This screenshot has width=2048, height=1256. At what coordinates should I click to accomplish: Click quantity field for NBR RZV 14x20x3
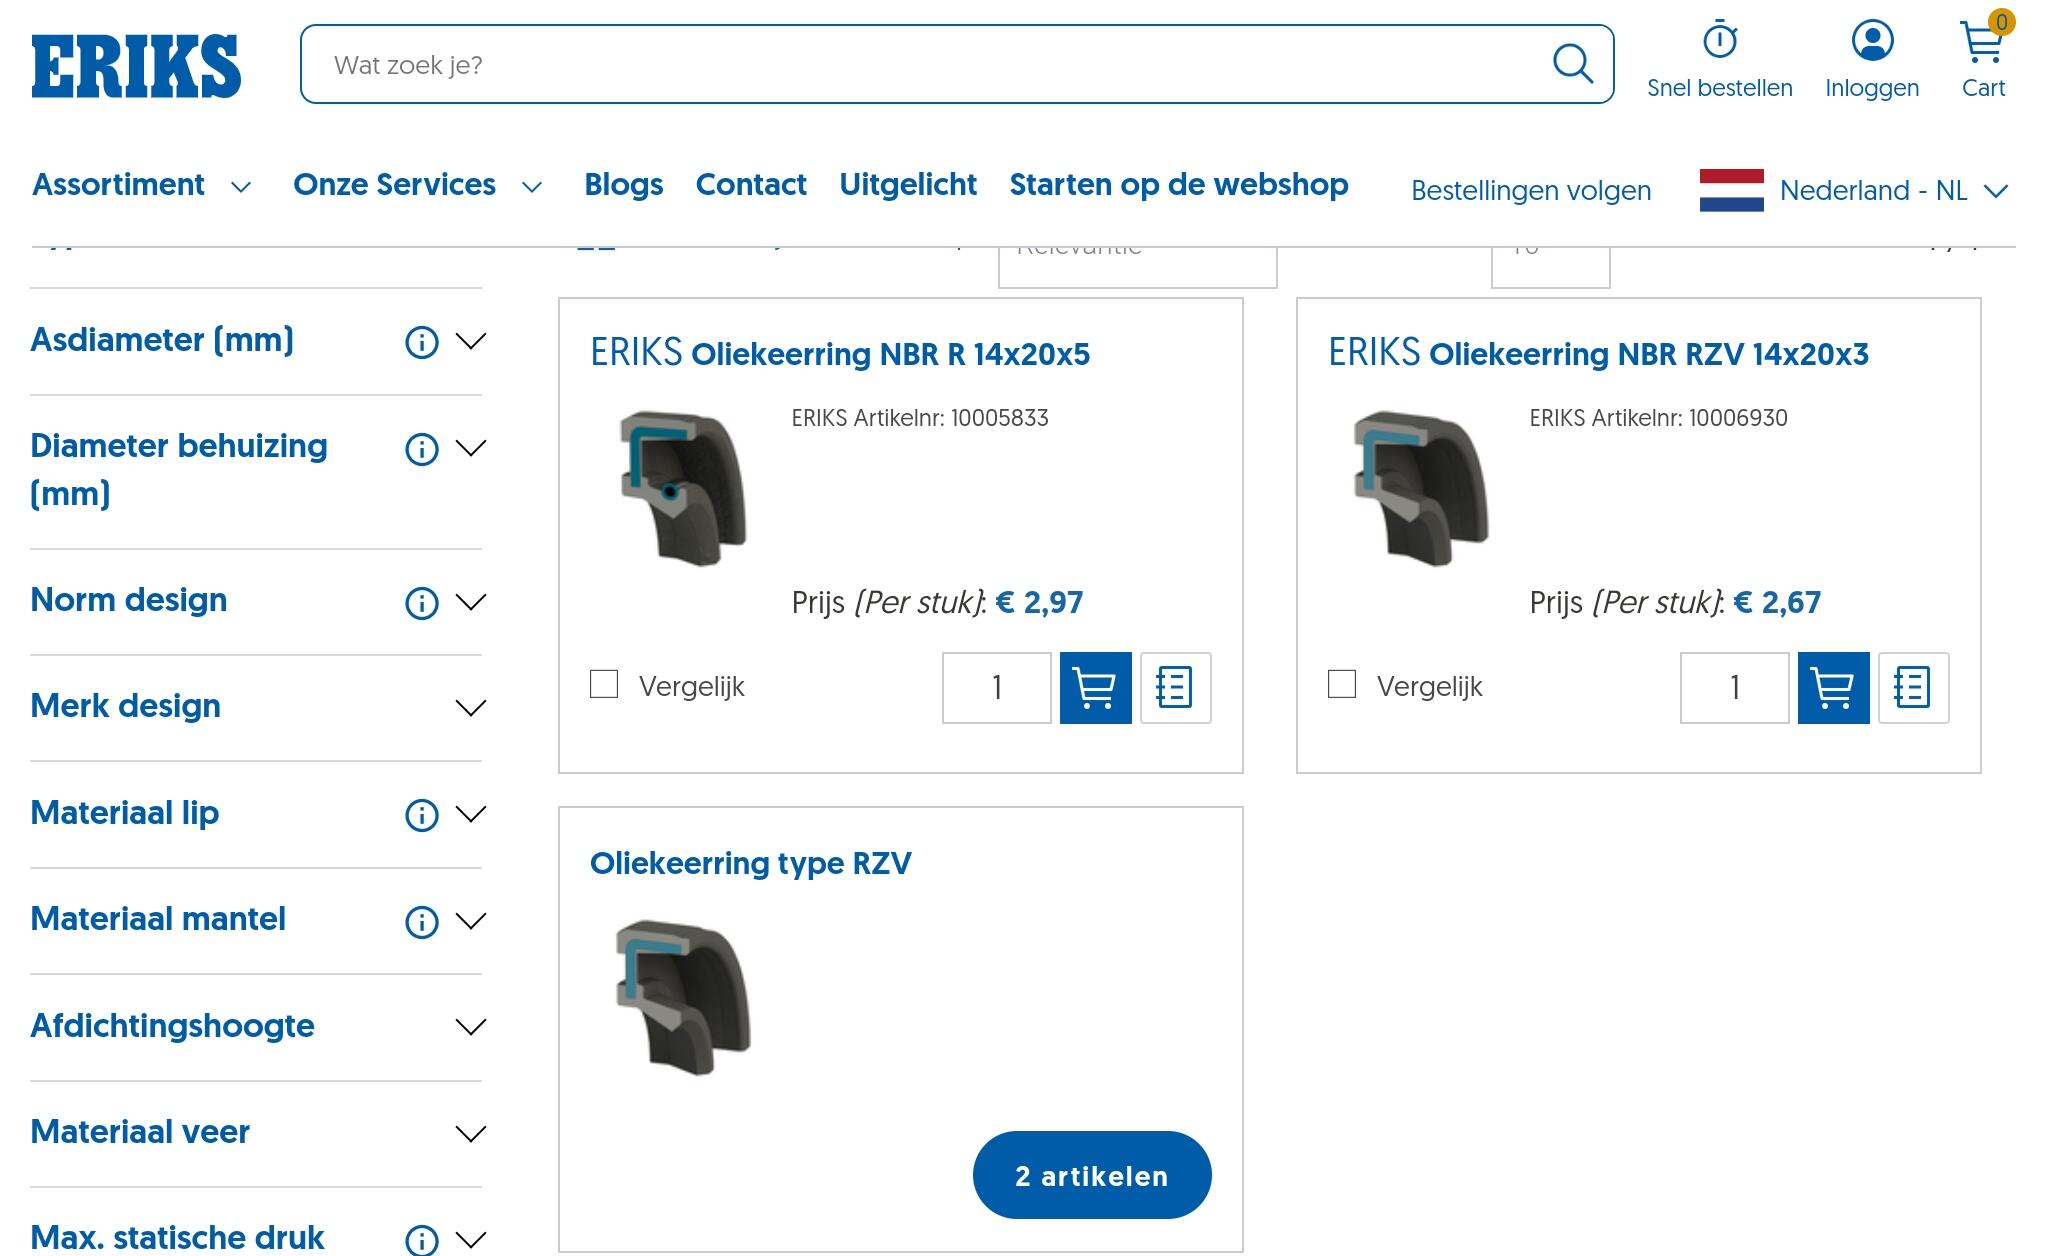[1735, 688]
